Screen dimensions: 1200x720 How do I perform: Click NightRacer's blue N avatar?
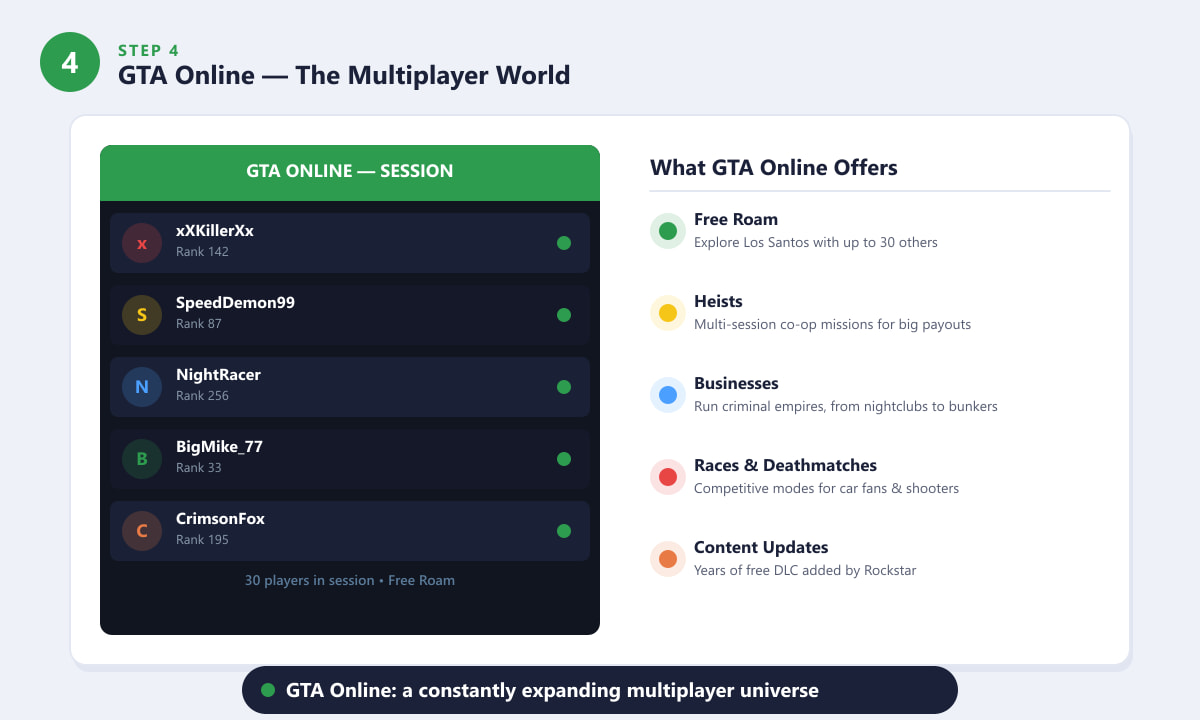point(142,387)
